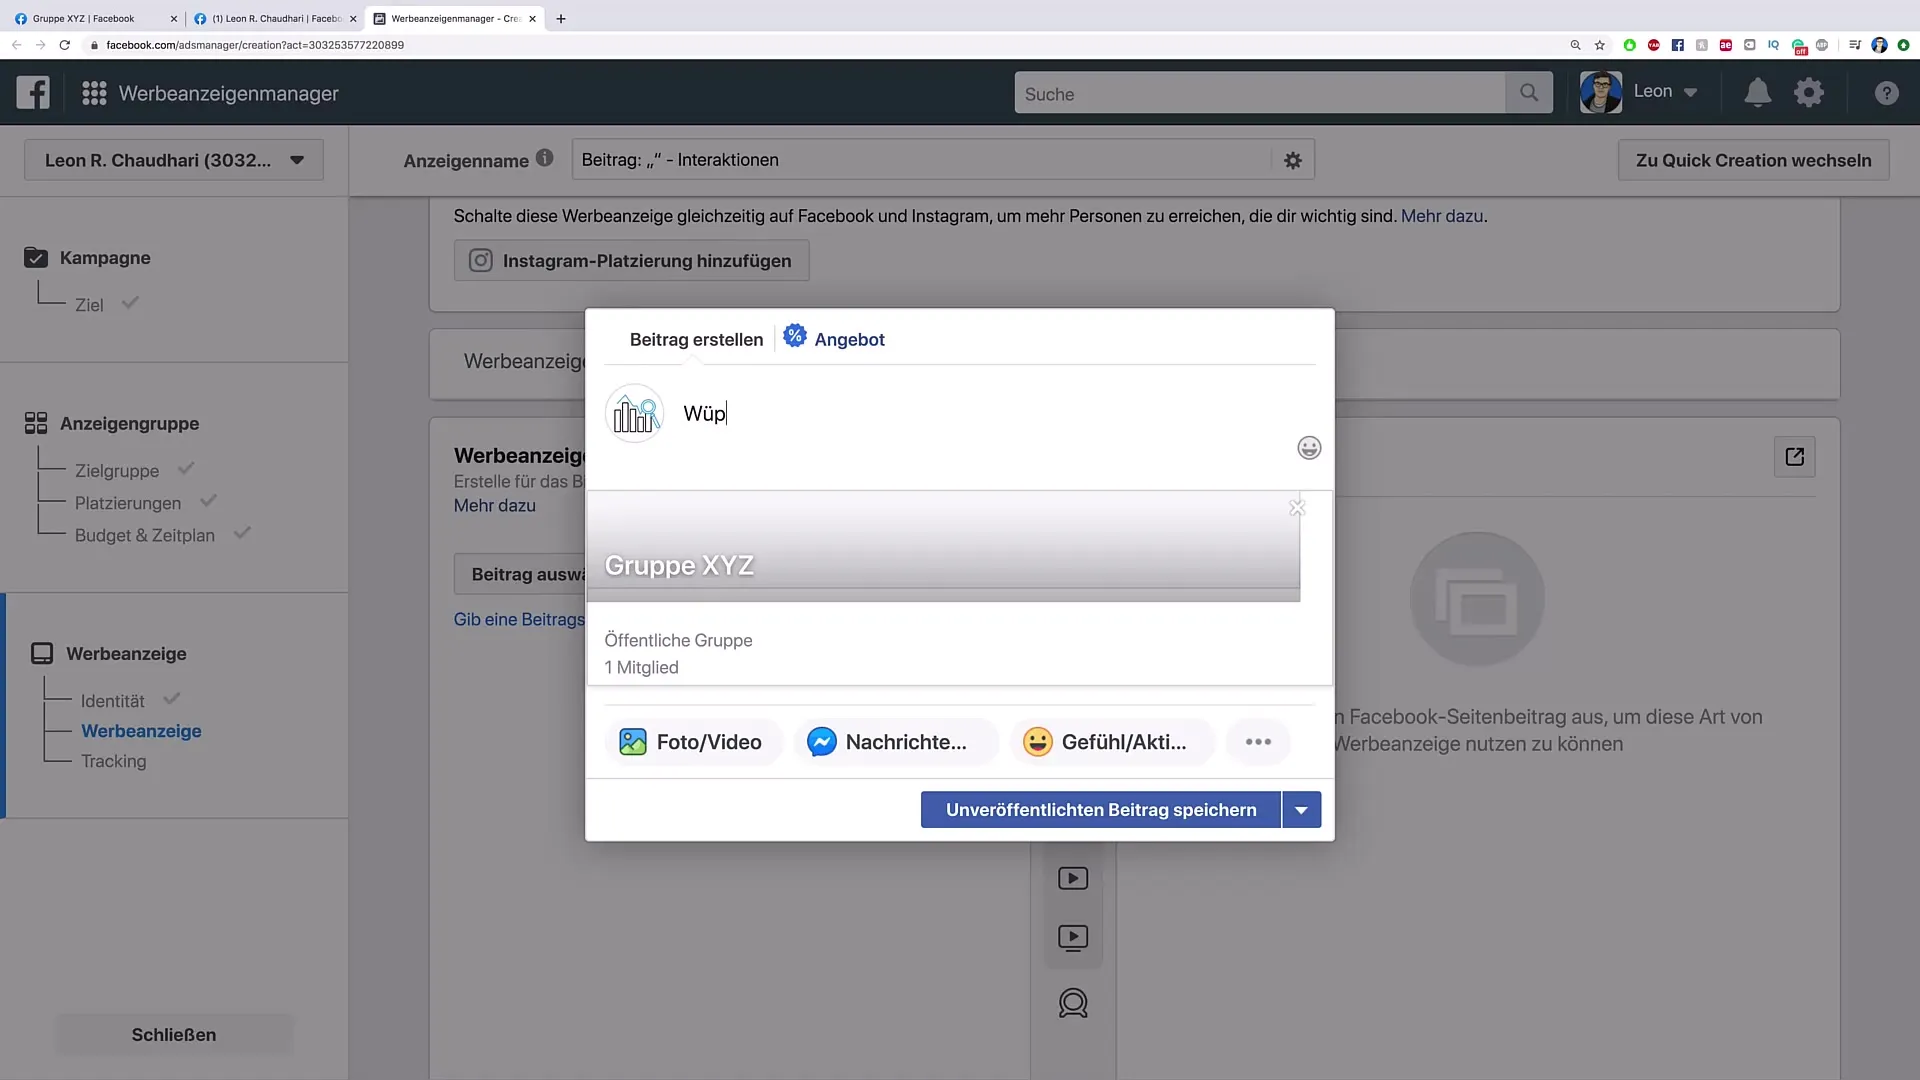The image size is (1920, 1080).
Task: Go back in browser history
Action: (x=17, y=45)
